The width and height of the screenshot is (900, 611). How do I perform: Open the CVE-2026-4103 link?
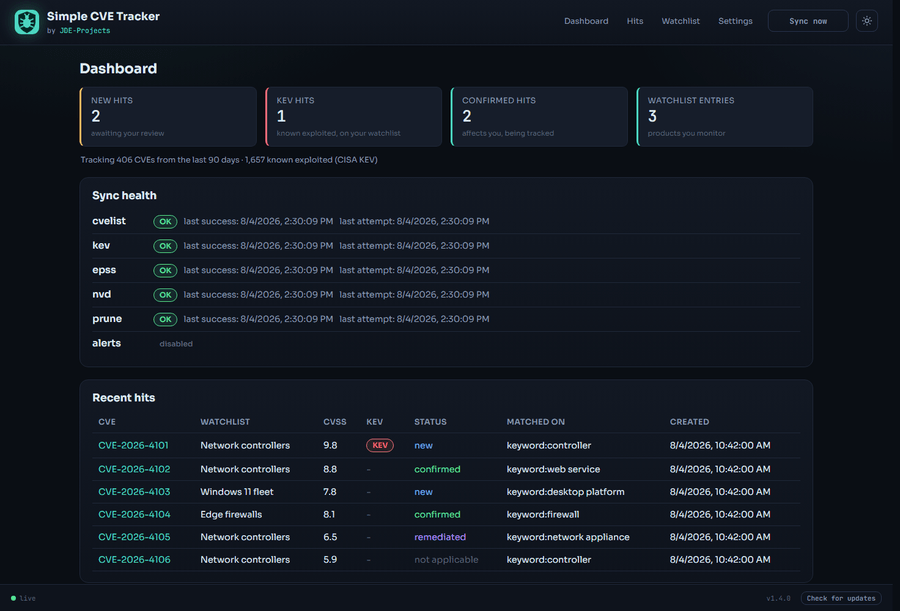tap(134, 492)
